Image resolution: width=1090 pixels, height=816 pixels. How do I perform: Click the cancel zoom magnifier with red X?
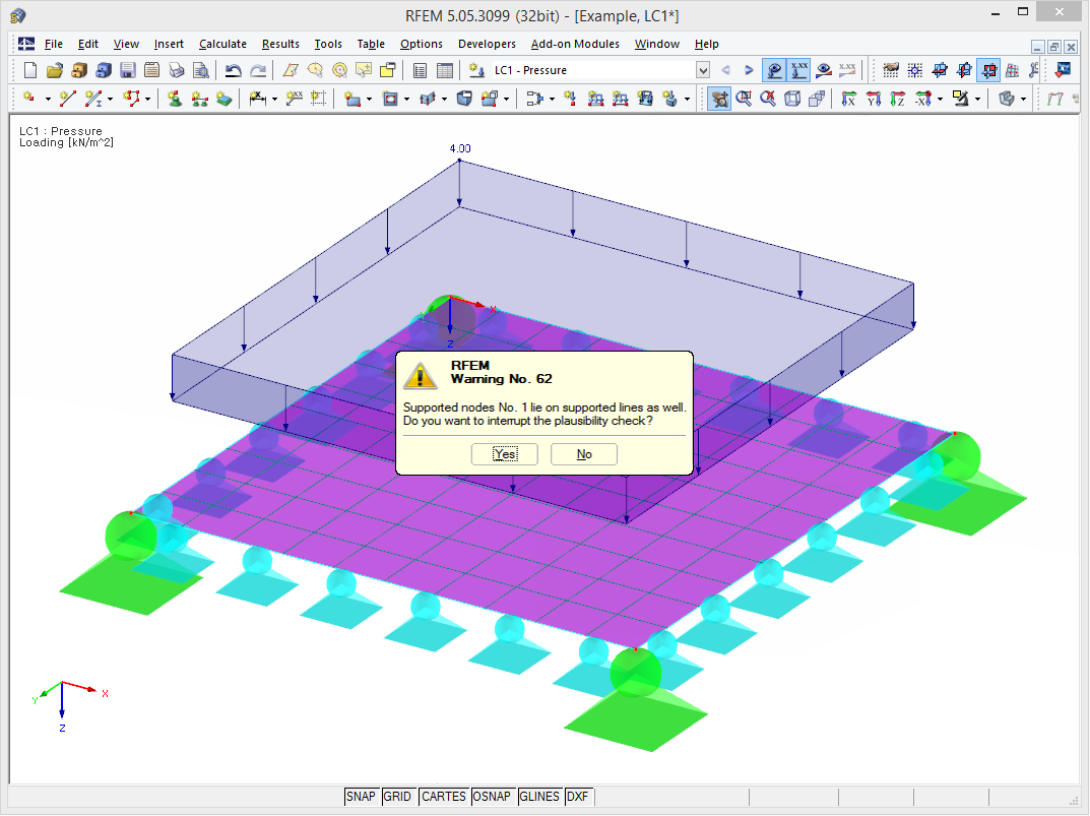[768, 99]
